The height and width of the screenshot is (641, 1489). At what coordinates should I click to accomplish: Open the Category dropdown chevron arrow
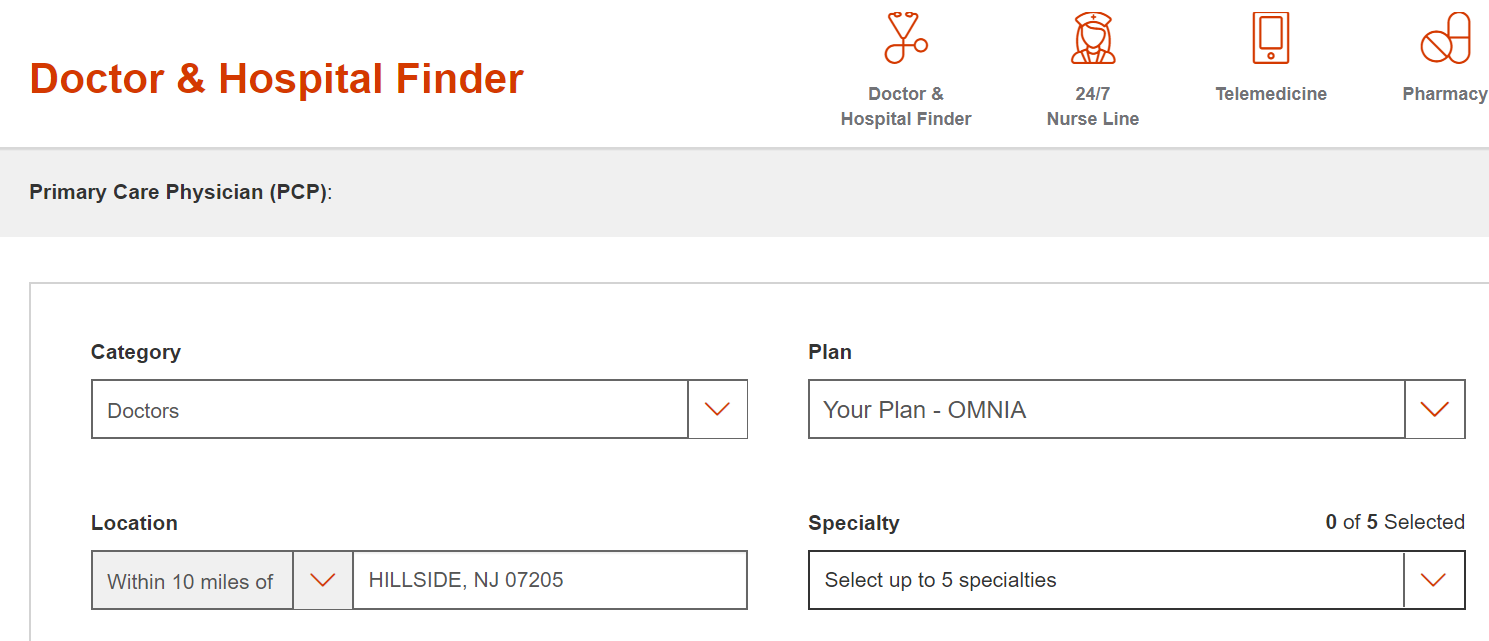(x=717, y=409)
